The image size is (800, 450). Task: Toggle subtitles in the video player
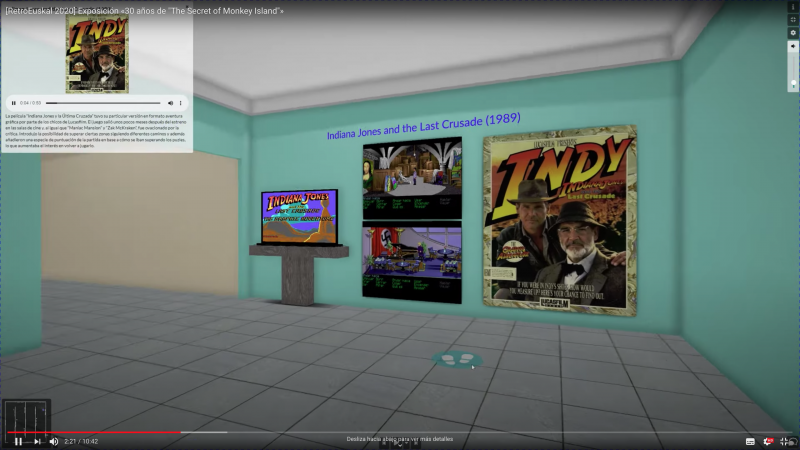pyautogui.click(x=750, y=441)
